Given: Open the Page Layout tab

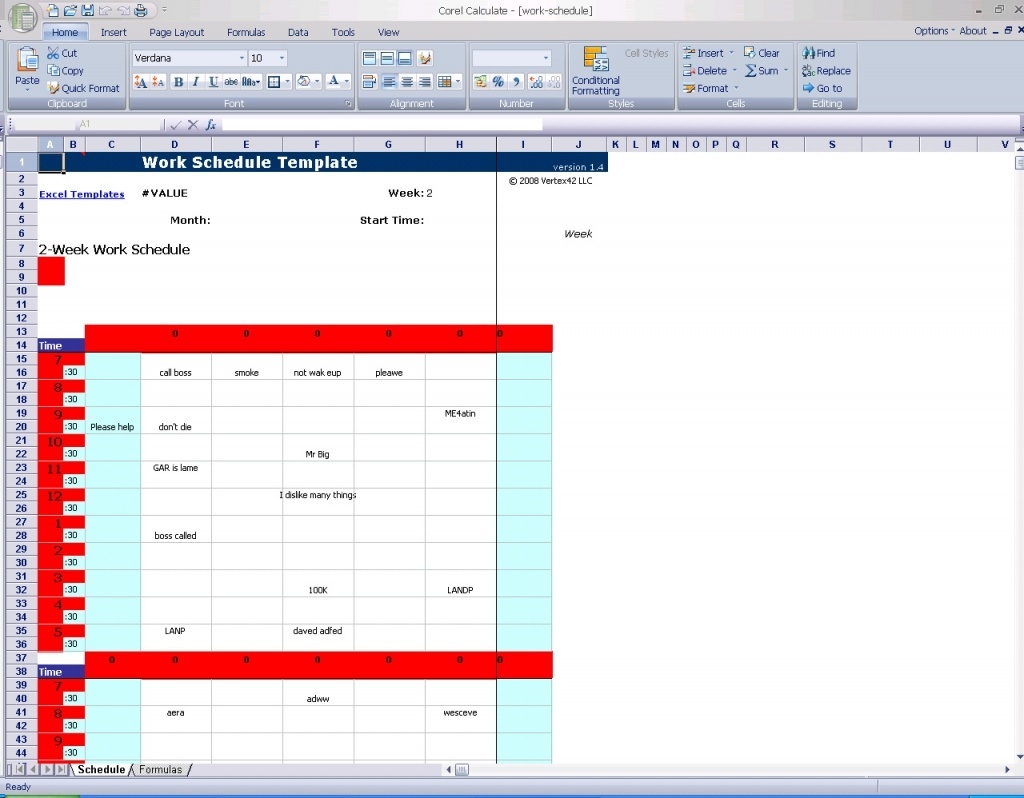Looking at the screenshot, I should point(176,31).
